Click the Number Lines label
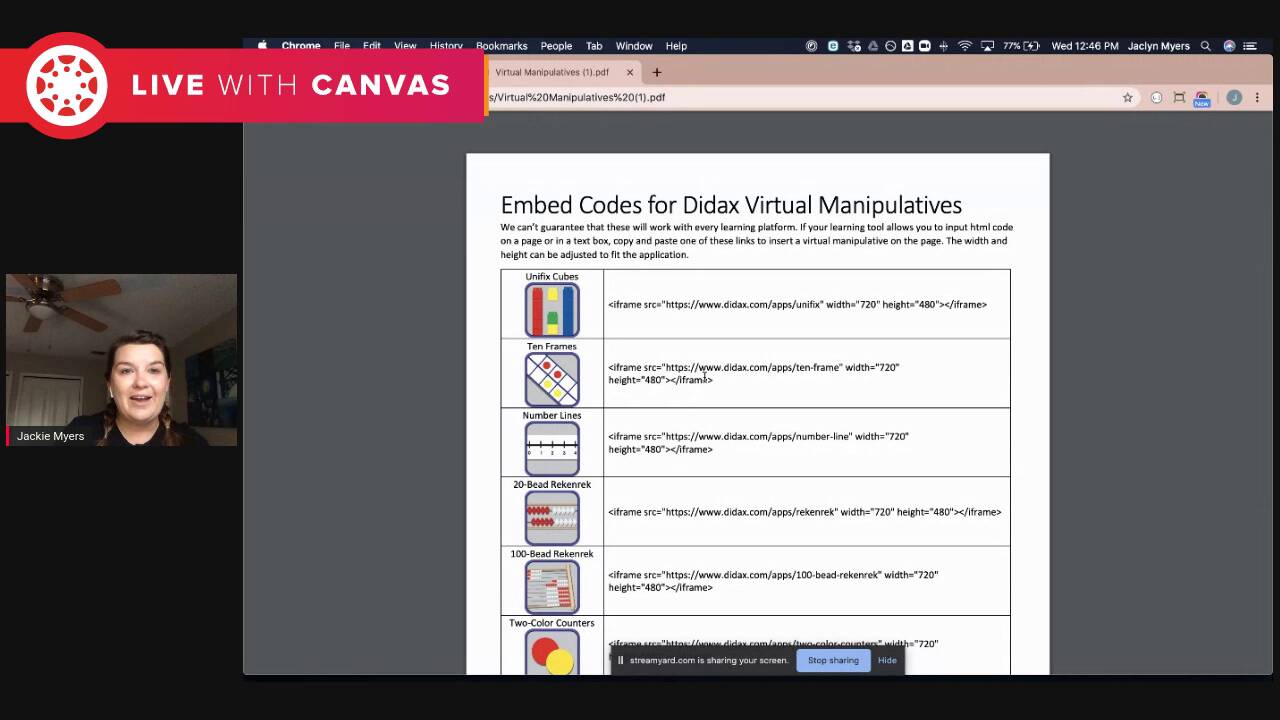 [x=552, y=415]
